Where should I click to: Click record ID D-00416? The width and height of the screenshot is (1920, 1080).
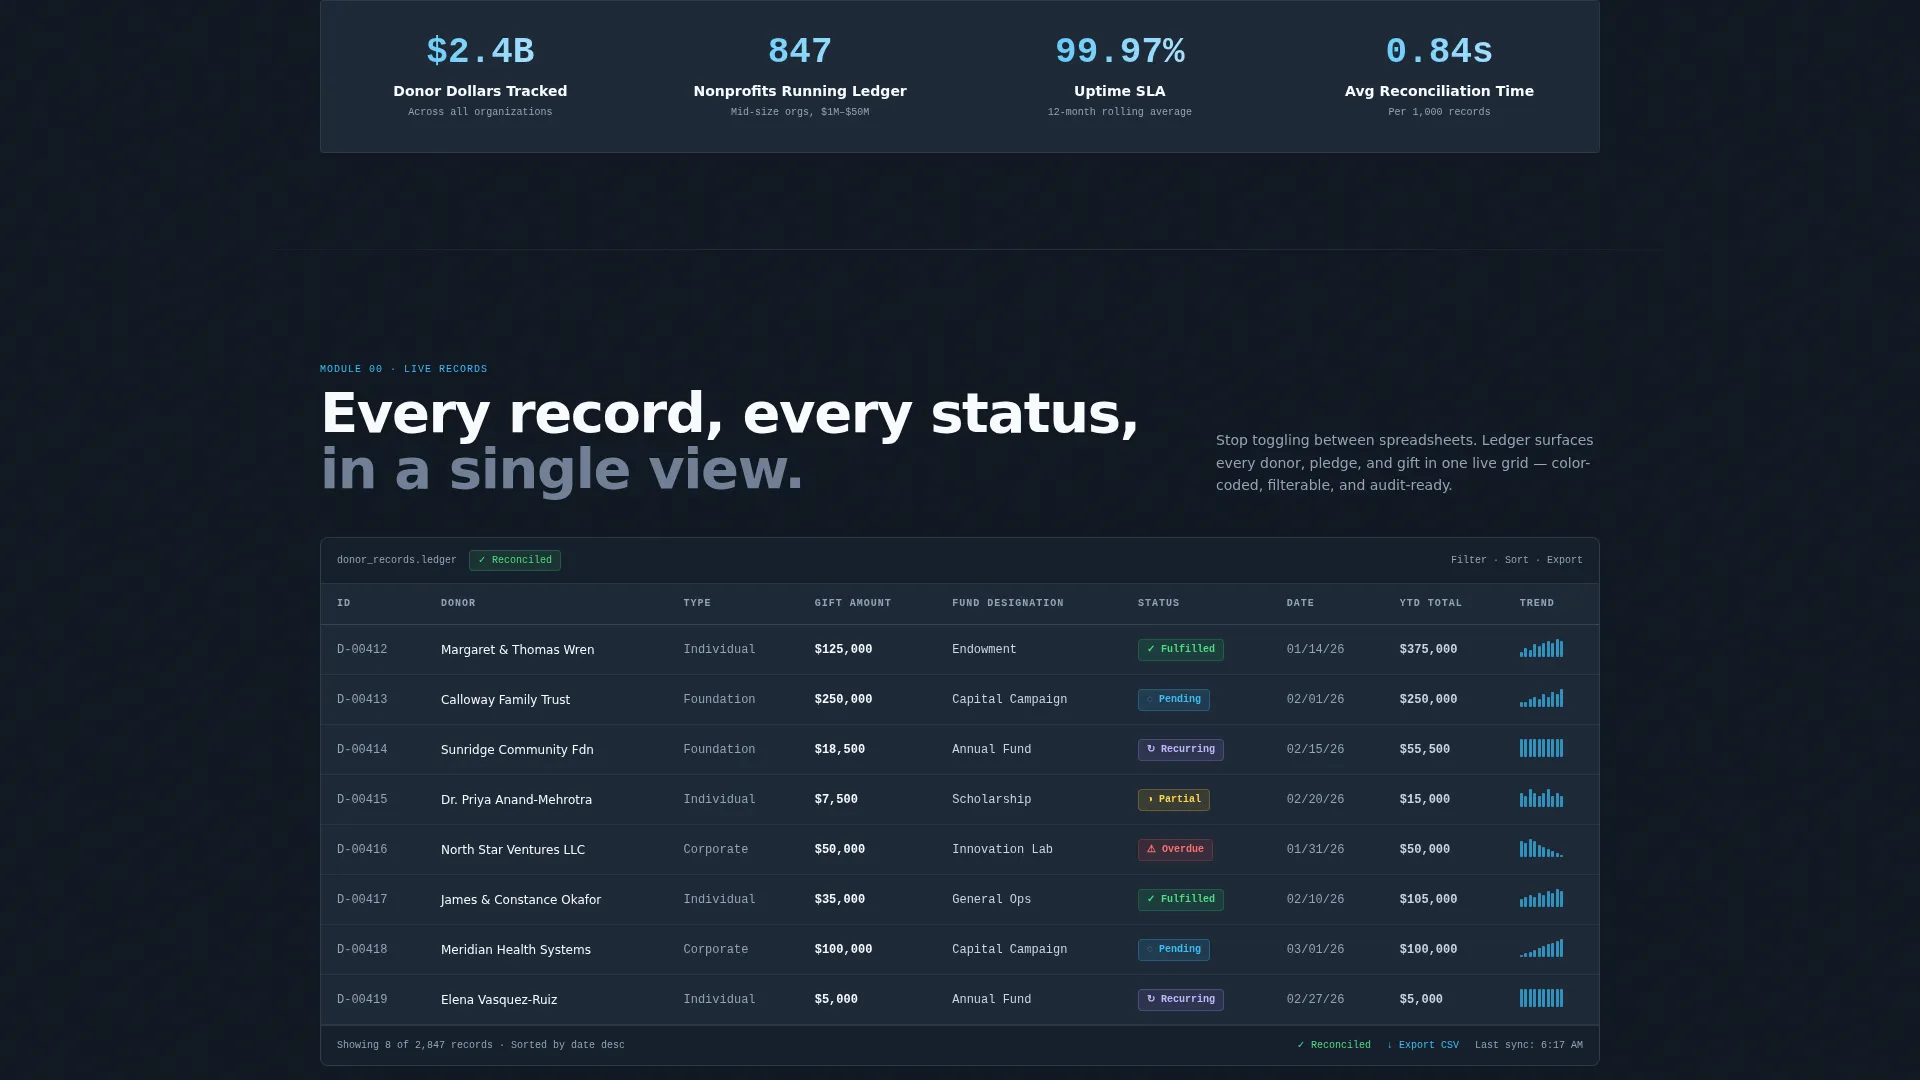[x=362, y=850]
